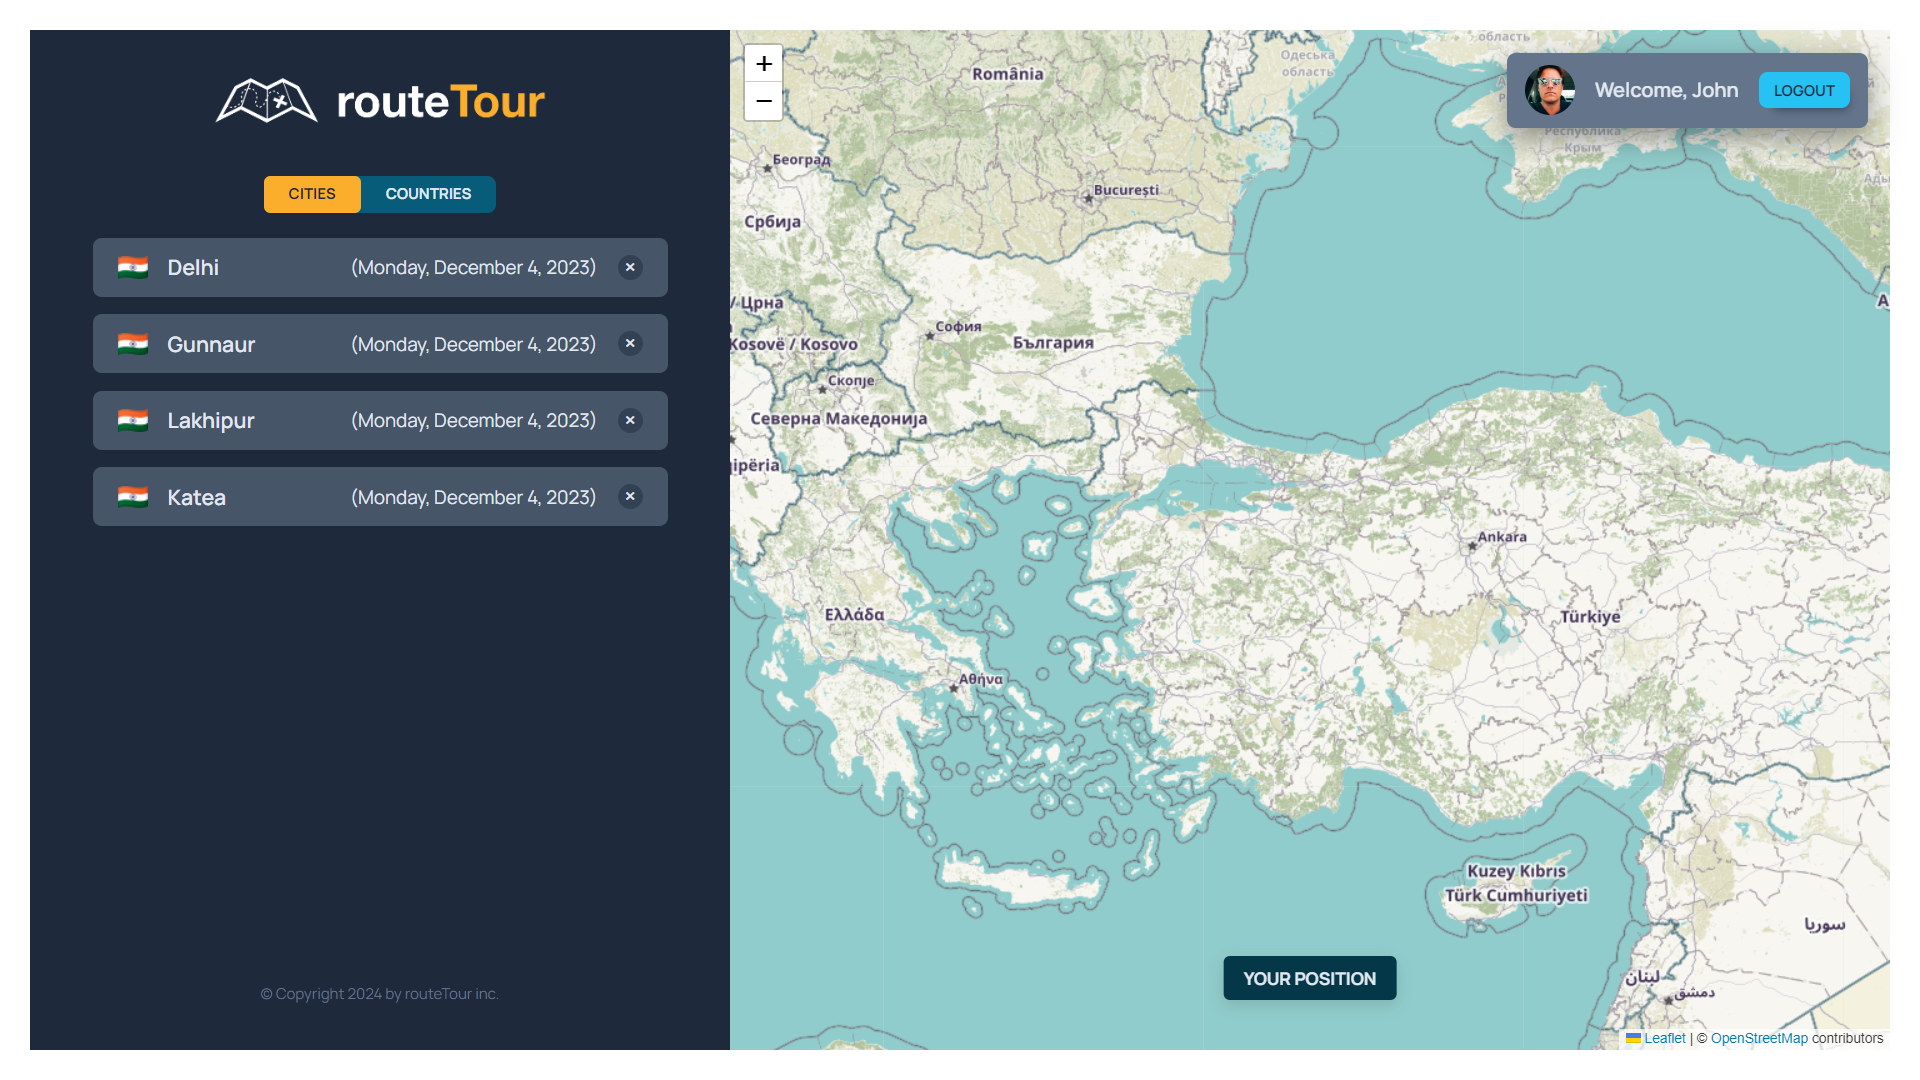This screenshot has height=1080, width=1920.
Task: Delete Katea from the list
Action: [630, 497]
